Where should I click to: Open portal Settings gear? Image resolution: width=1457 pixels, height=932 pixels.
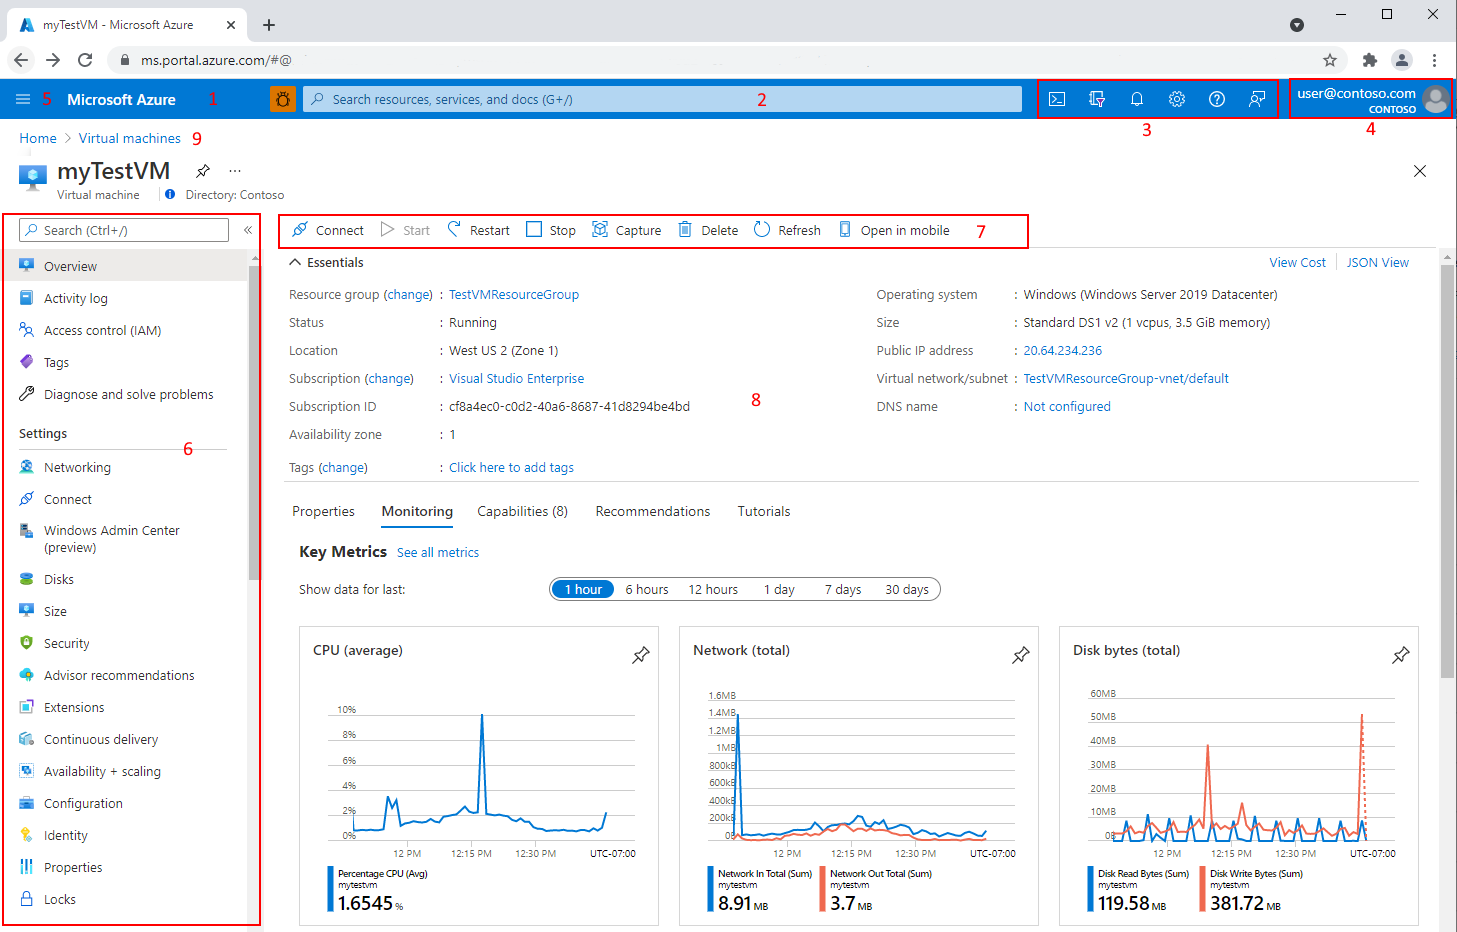click(x=1176, y=99)
